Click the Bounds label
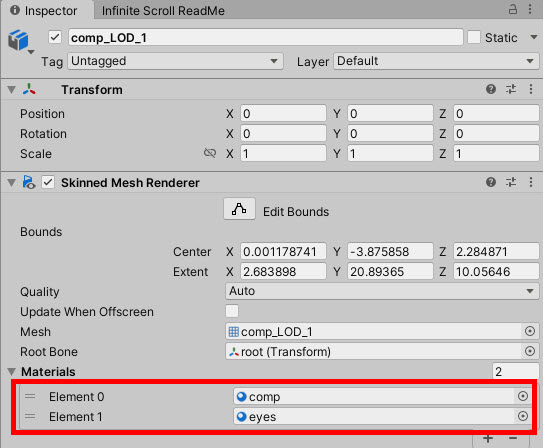The width and height of the screenshot is (543, 448). (x=41, y=232)
